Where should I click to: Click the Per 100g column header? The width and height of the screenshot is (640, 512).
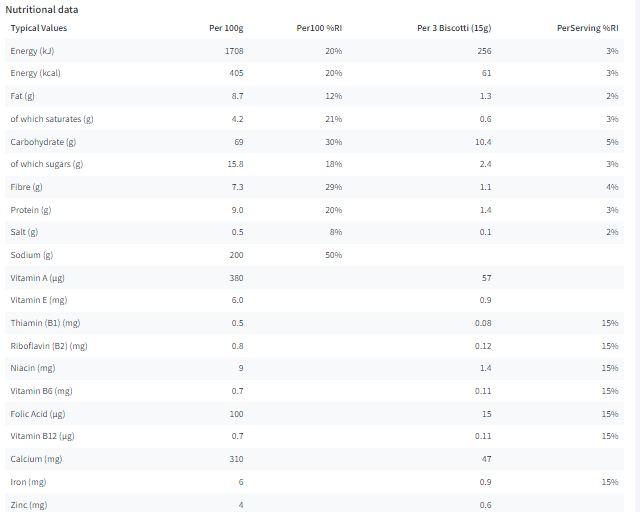(226, 28)
